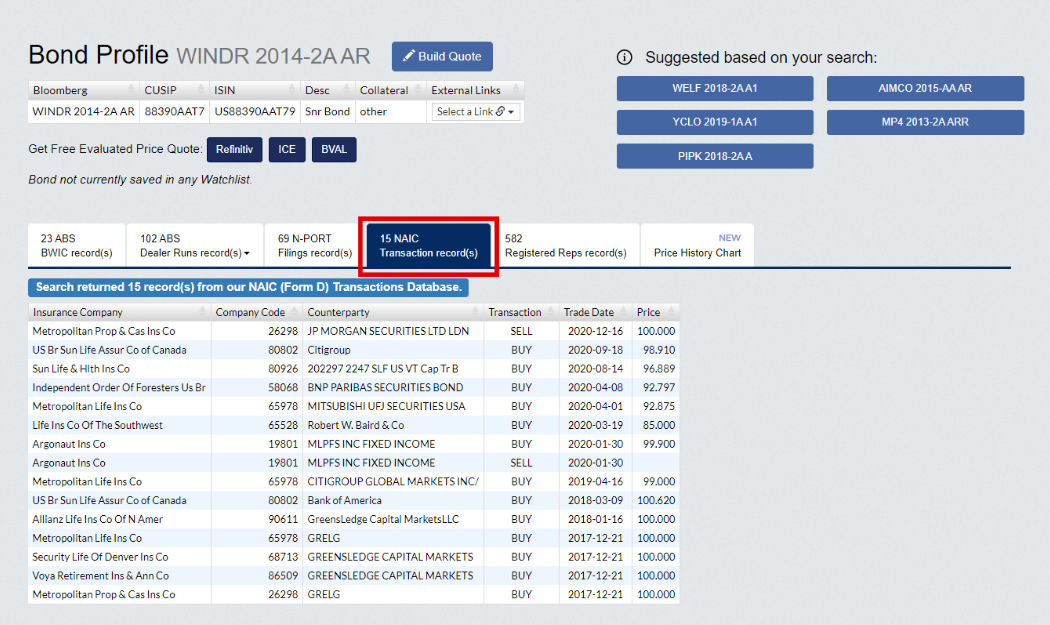Viewport: 1050px width, 625px height.
Task: Select the 15 NAIC Transaction records tab
Action: point(428,246)
